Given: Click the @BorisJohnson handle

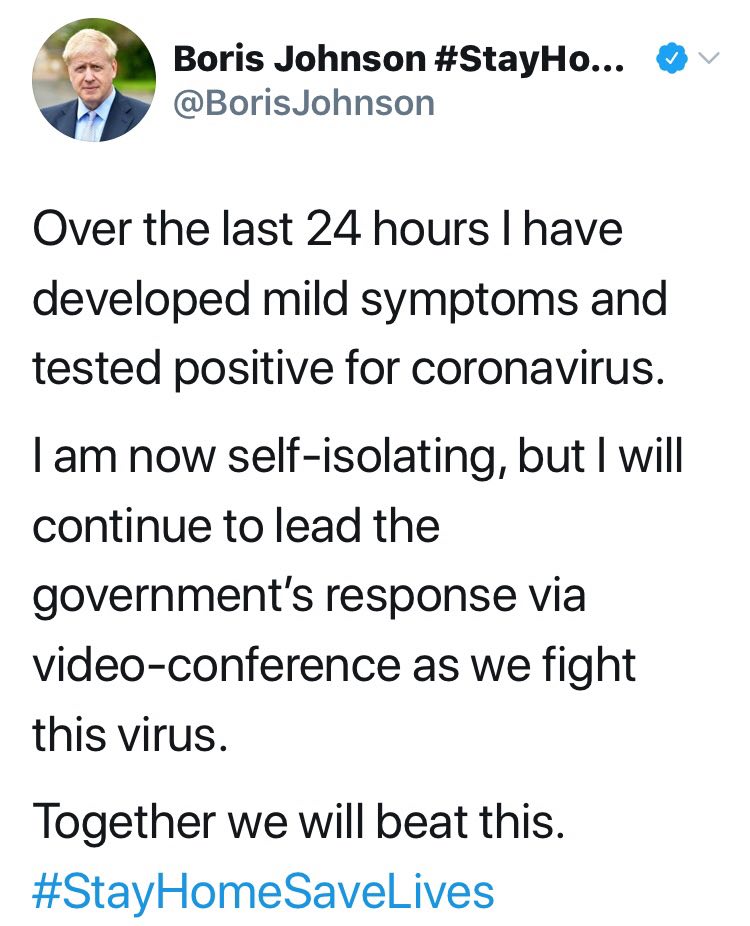Looking at the screenshot, I should 304,102.
